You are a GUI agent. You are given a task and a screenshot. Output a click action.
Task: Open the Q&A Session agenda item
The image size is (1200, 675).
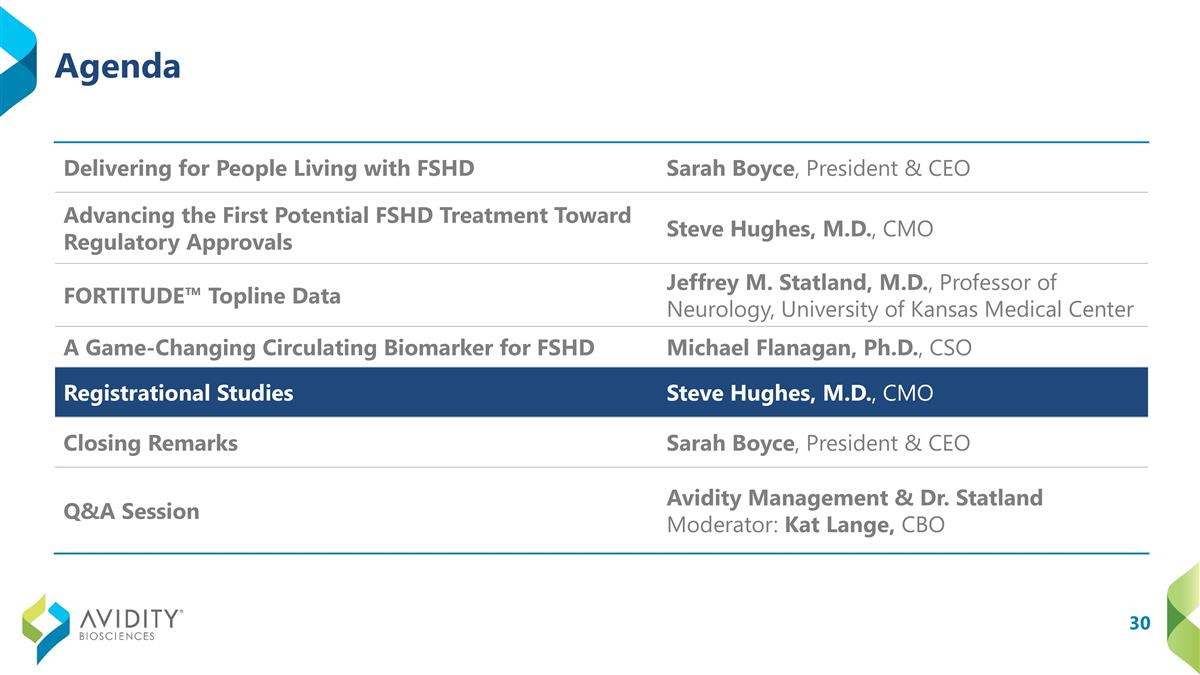coord(131,511)
